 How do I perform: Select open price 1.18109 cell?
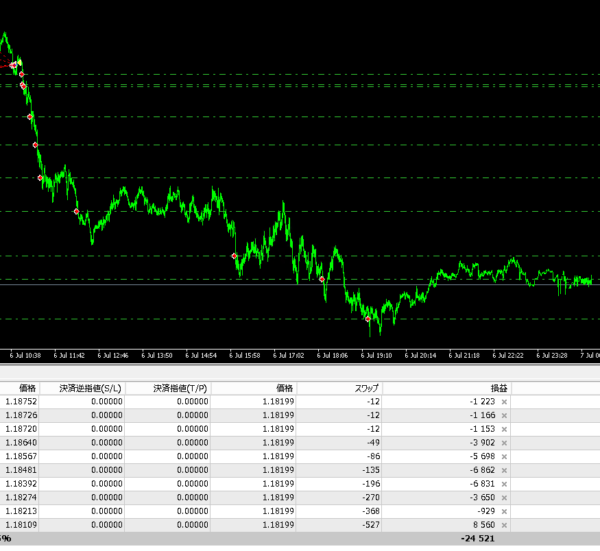pyautogui.click(x=19, y=525)
